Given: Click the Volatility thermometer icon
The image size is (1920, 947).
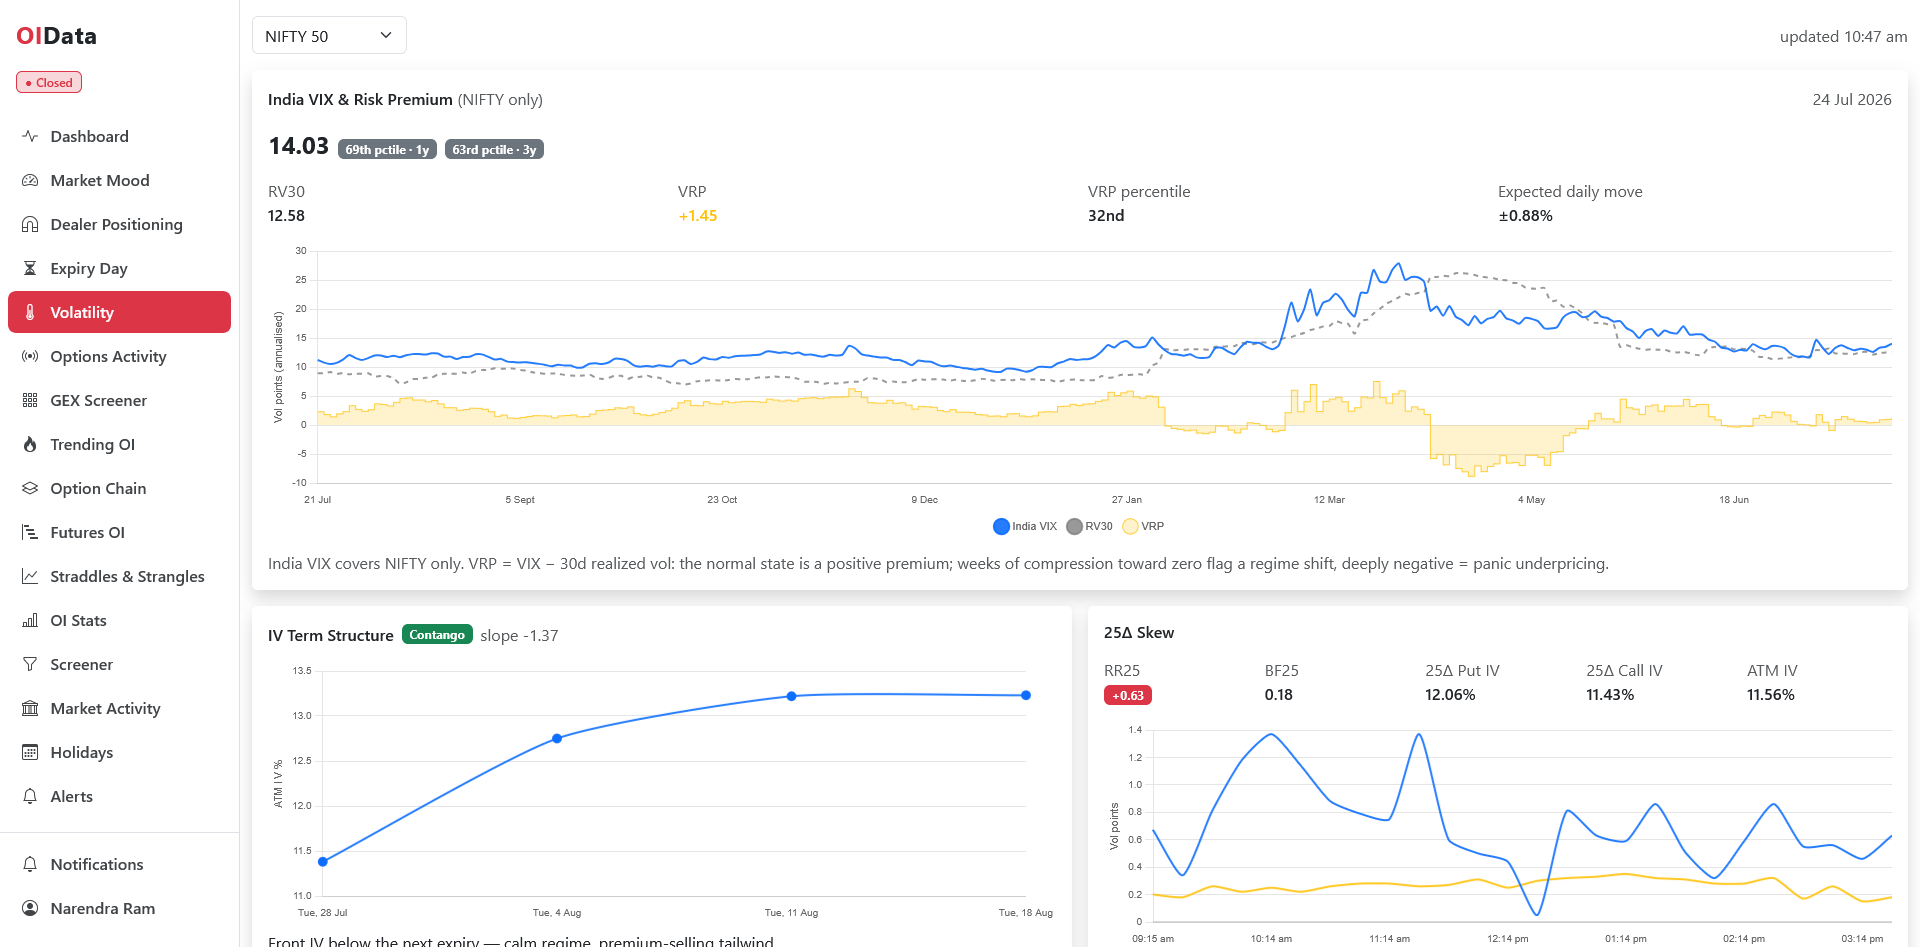Looking at the screenshot, I should pos(30,312).
